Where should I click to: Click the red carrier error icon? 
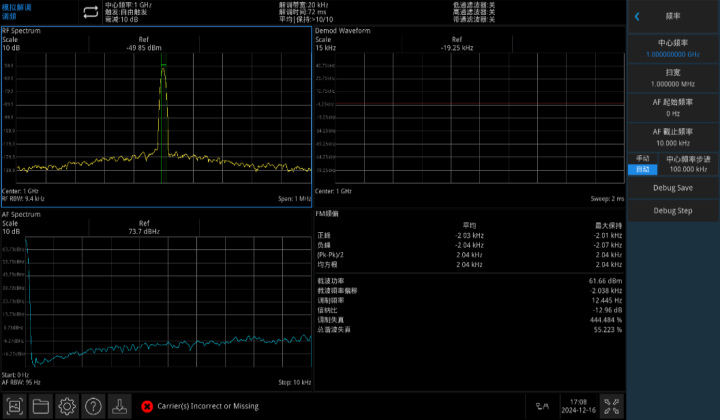click(x=147, y=406)
